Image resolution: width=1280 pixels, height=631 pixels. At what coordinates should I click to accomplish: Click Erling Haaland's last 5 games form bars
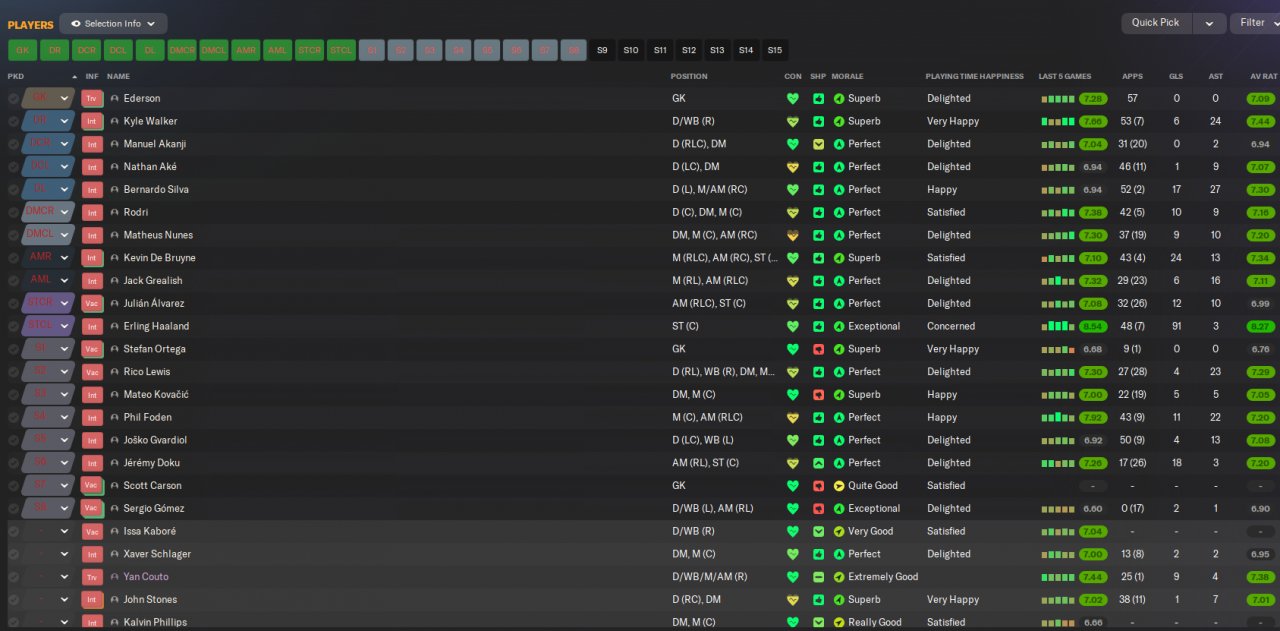click(x=1058, y=326)
